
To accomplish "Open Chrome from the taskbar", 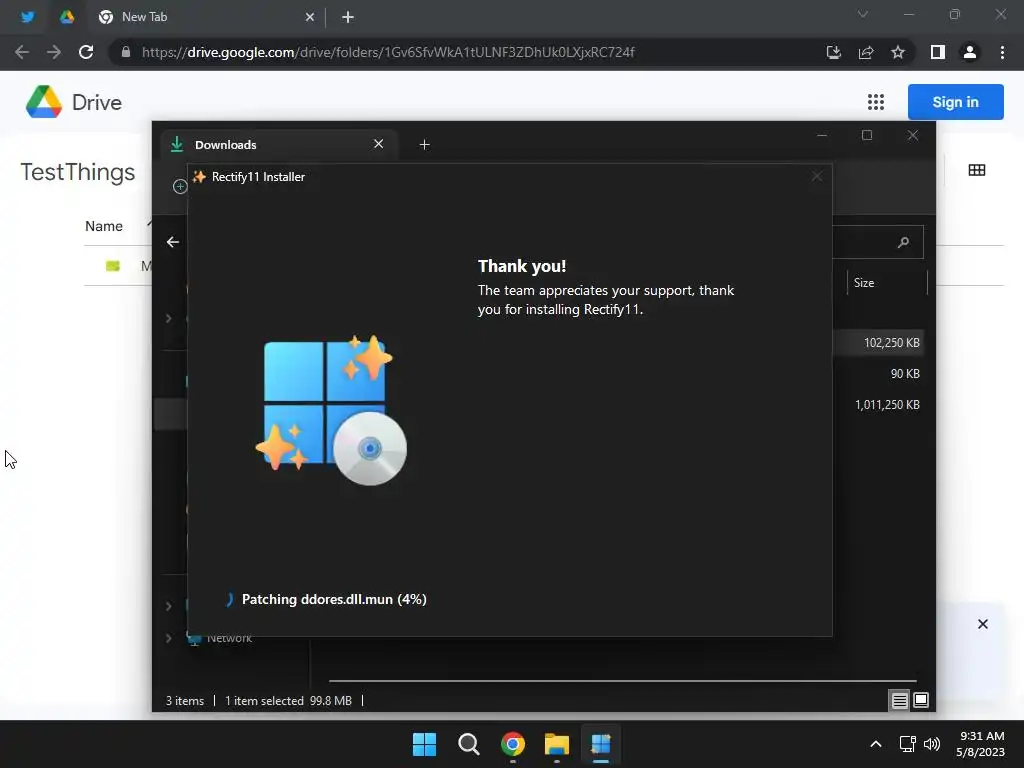I will (513, 744).
